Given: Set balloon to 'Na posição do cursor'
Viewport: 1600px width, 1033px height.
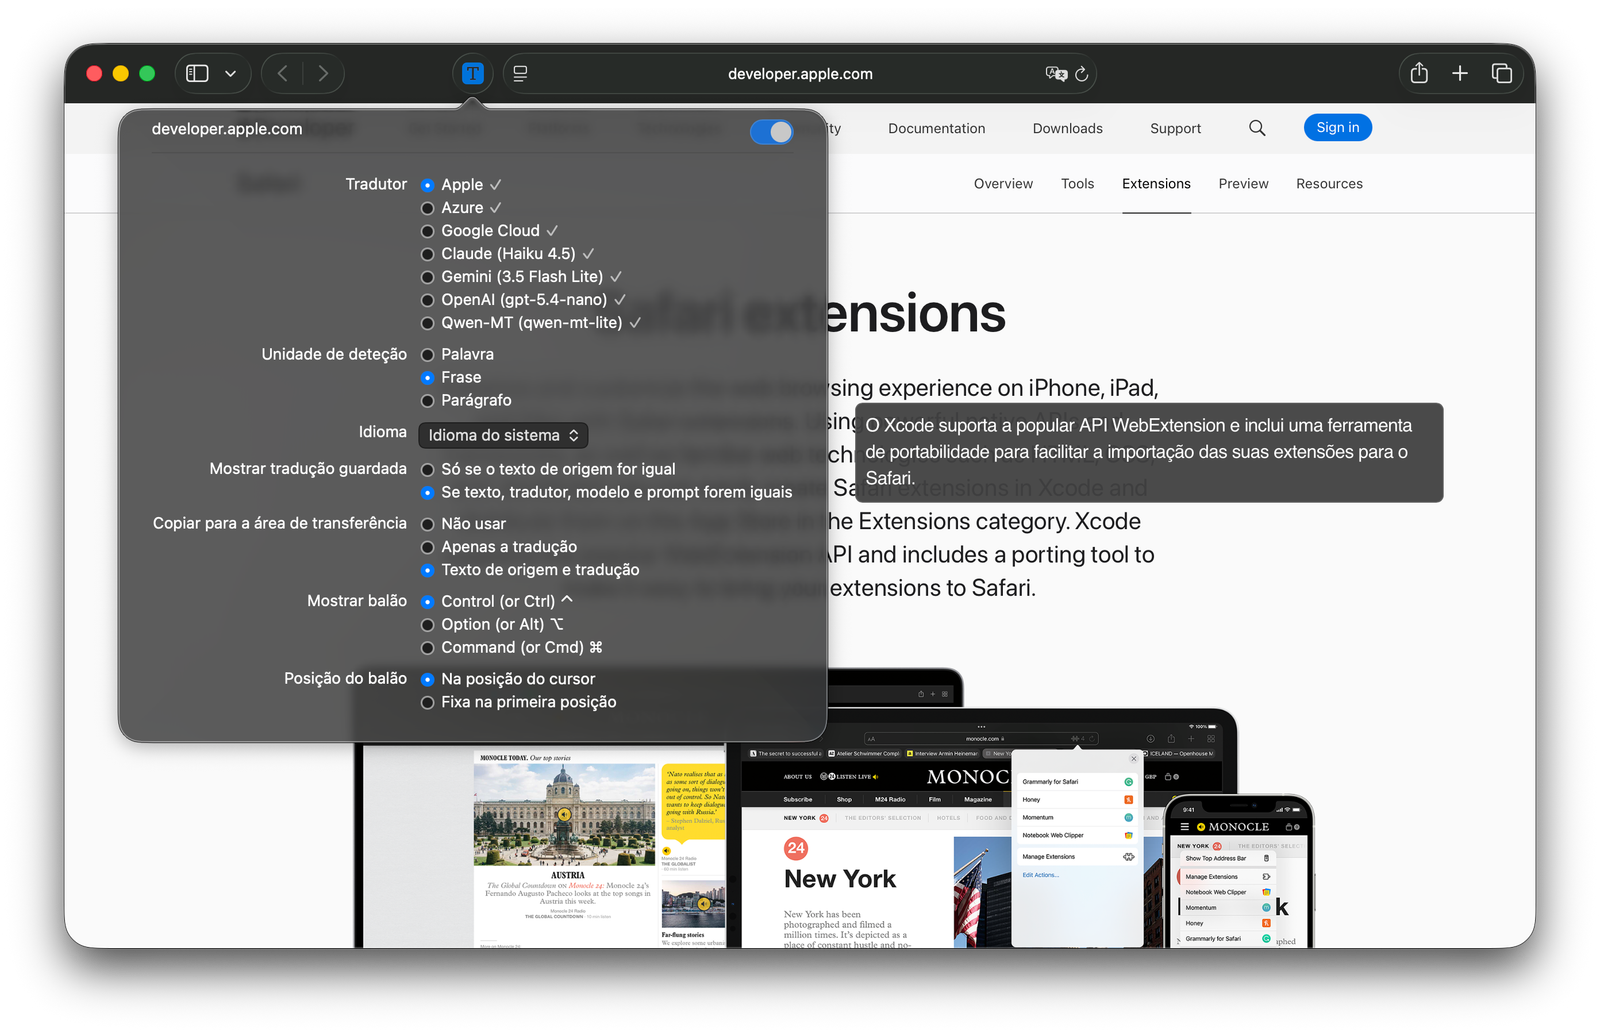Looking at the screenshot, I should [428, 680].
